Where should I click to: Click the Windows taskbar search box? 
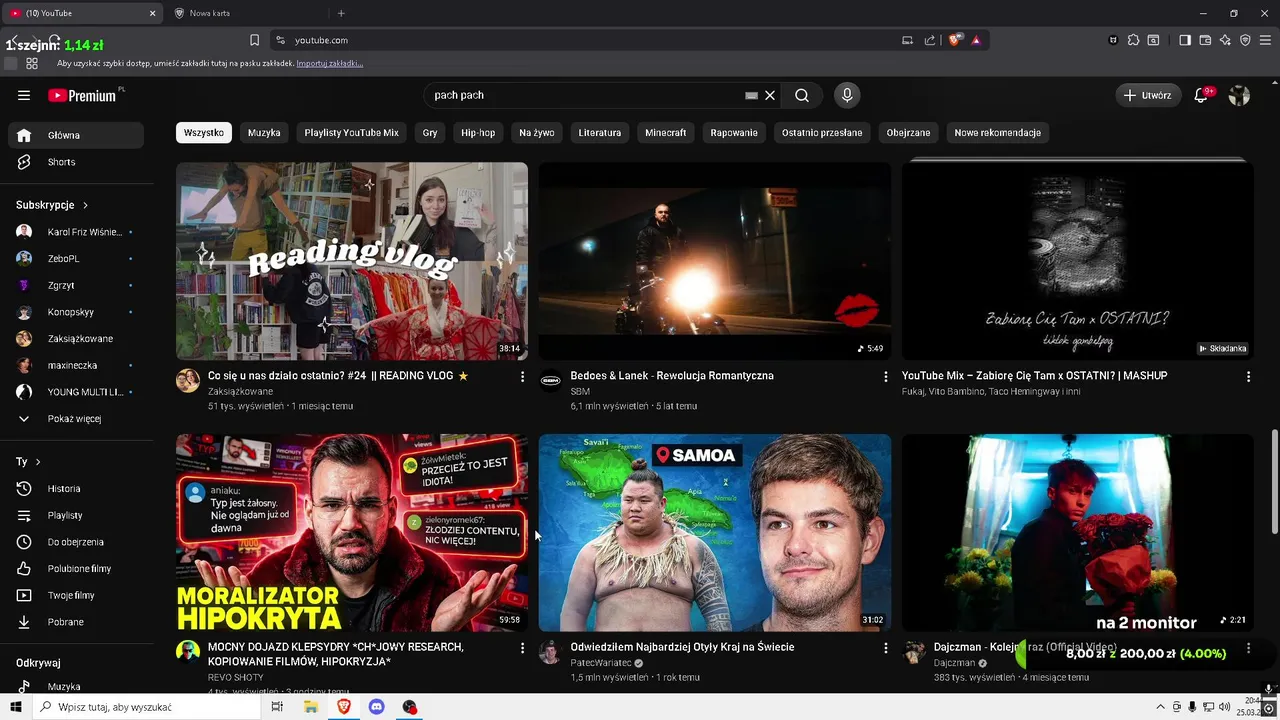pyautogui.click(x=146, y=707)
